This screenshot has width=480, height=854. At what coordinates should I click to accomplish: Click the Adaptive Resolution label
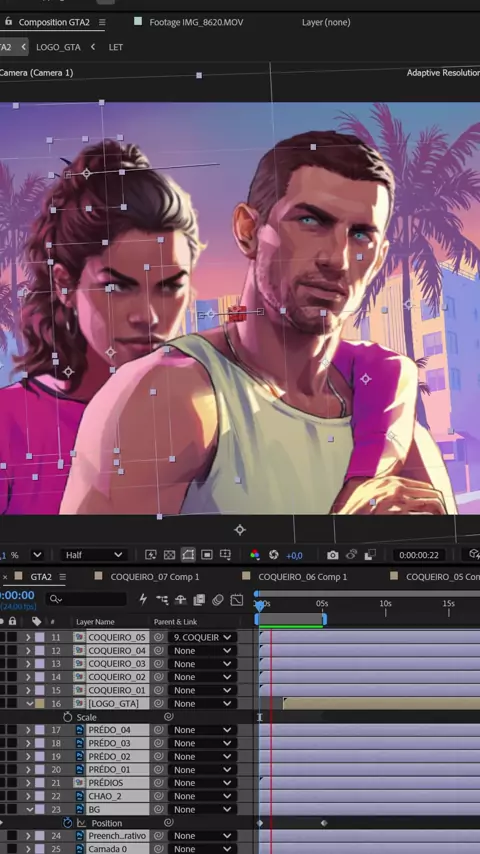tap(443, 72)
